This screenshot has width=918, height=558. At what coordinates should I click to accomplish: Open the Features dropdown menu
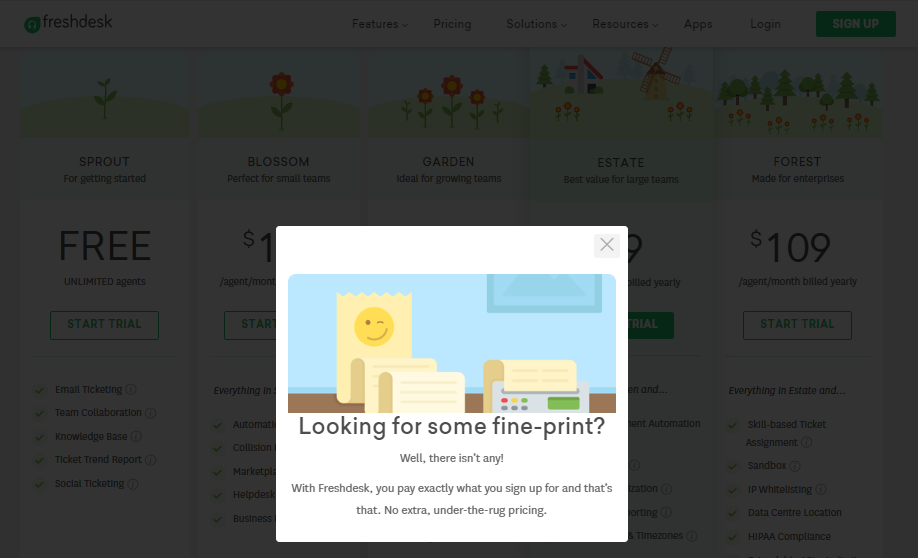379,24
